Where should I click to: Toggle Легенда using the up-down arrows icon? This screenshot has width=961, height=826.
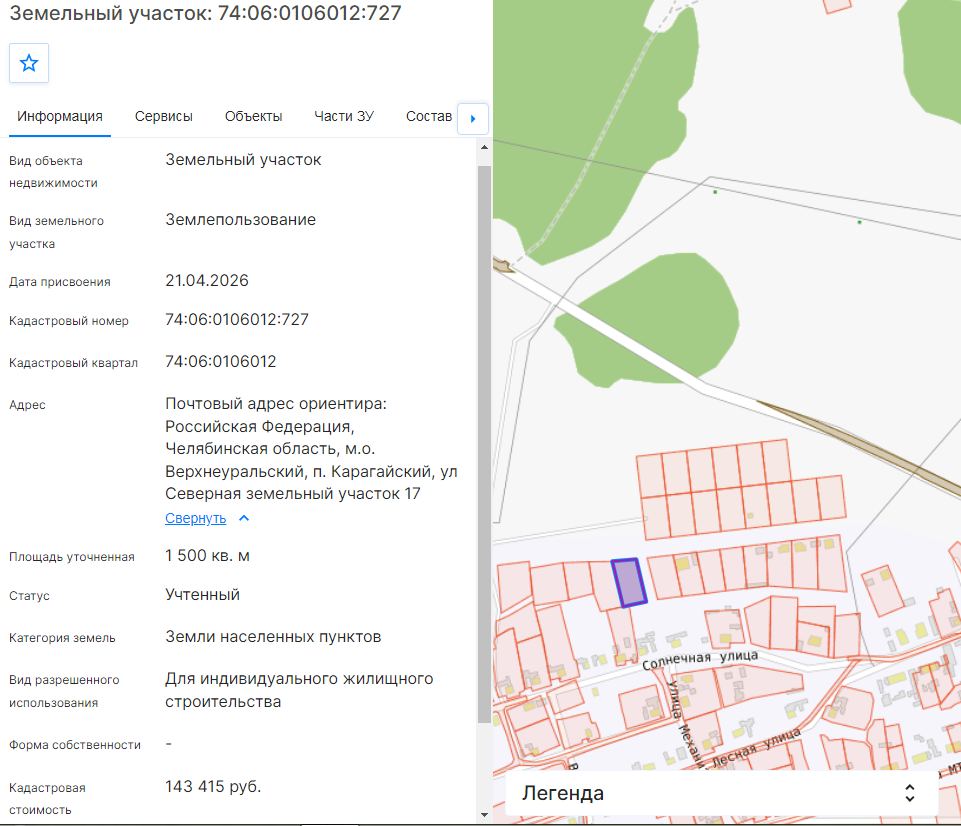pos(910,793)
